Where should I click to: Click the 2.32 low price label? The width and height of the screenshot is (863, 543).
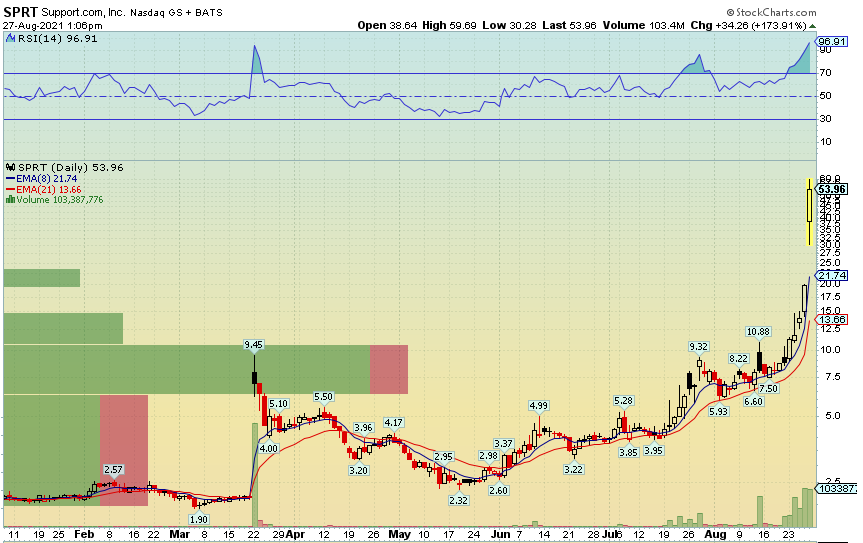(x=458, y=500)
